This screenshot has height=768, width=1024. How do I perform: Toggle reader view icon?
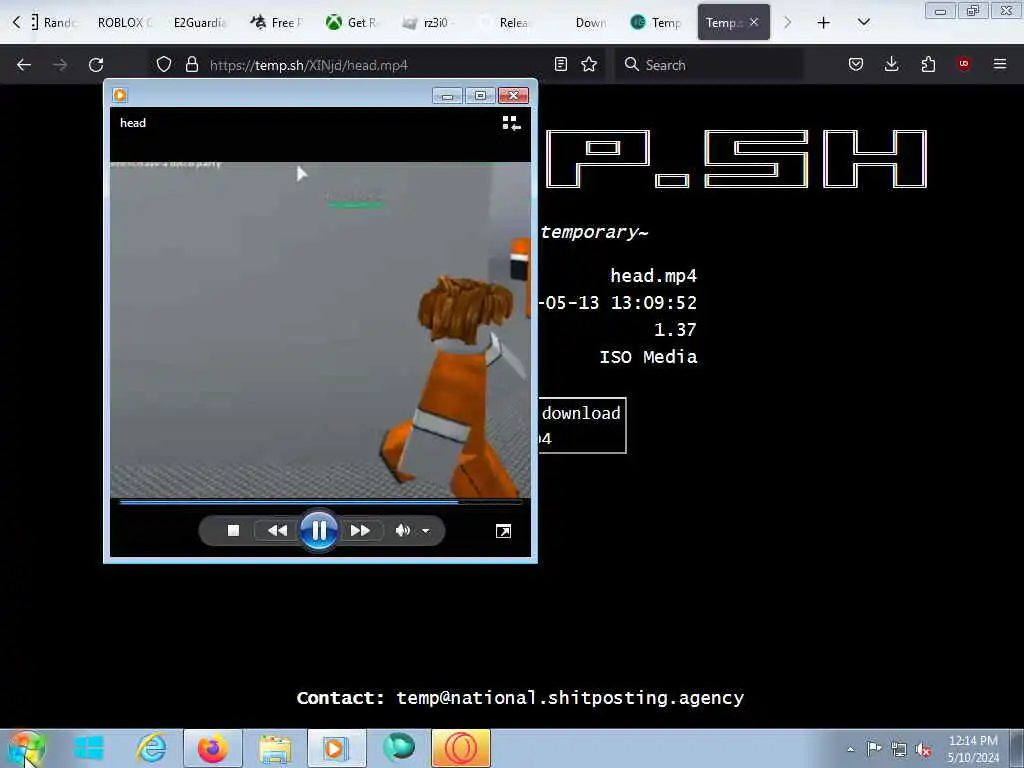(x=560, y=65)
